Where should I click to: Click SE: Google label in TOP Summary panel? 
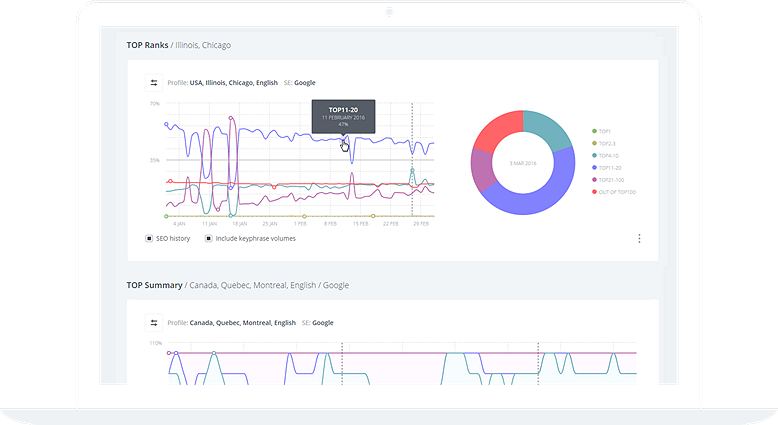click(x=318, y=323)
